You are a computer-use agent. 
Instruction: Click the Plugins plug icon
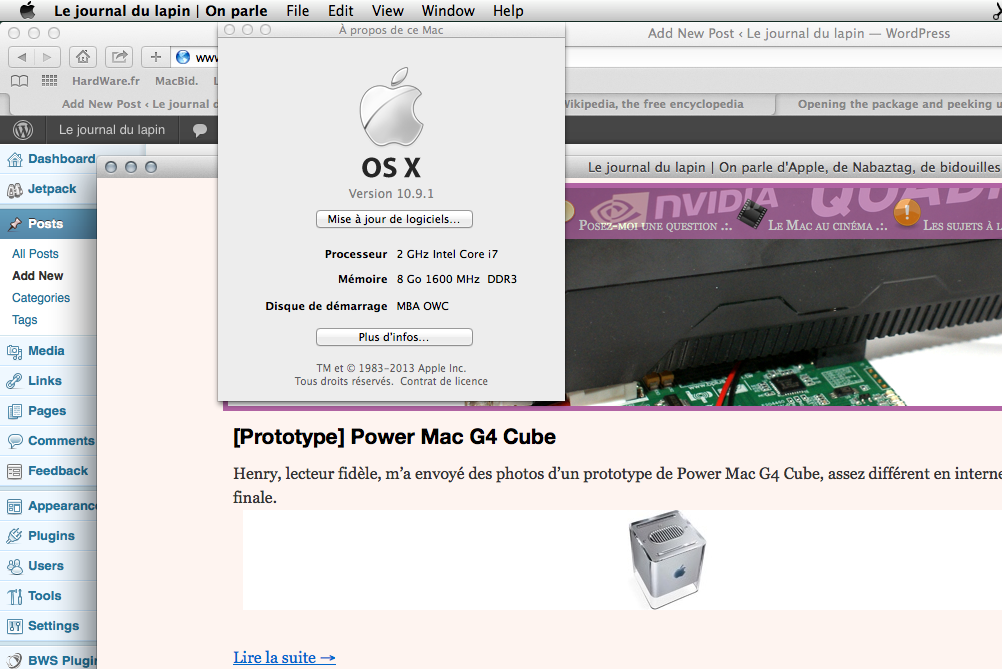pyautogui.click(x=15, y=535)
